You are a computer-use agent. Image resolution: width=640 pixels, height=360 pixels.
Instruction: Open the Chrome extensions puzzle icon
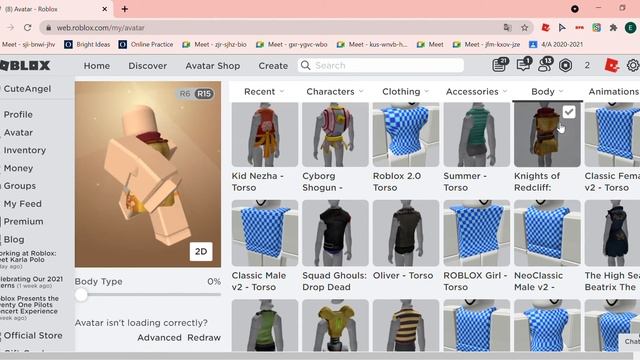613,28
